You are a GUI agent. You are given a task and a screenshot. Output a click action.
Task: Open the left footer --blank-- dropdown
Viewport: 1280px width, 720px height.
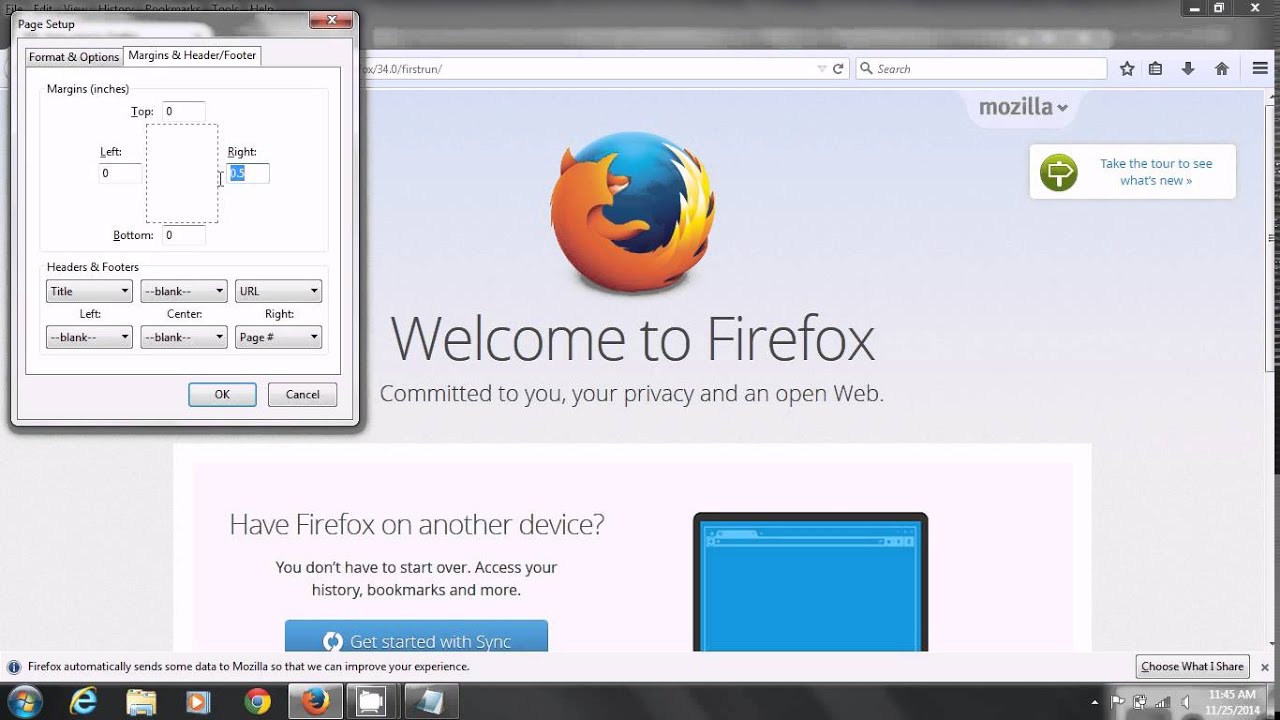coord(89,337)
